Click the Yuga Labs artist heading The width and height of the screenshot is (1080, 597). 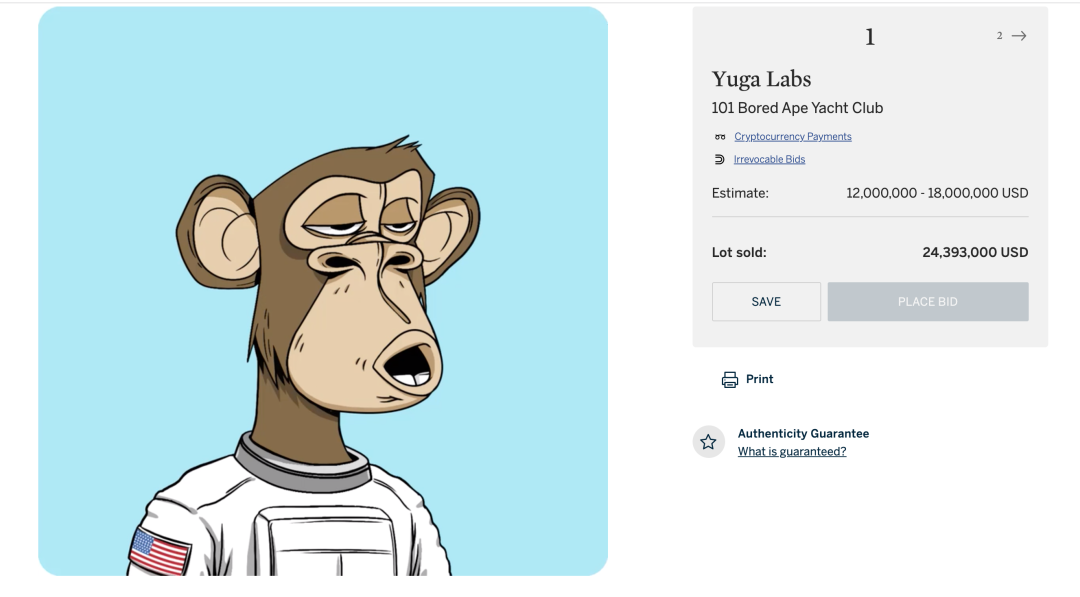click(x=761, y=79)
